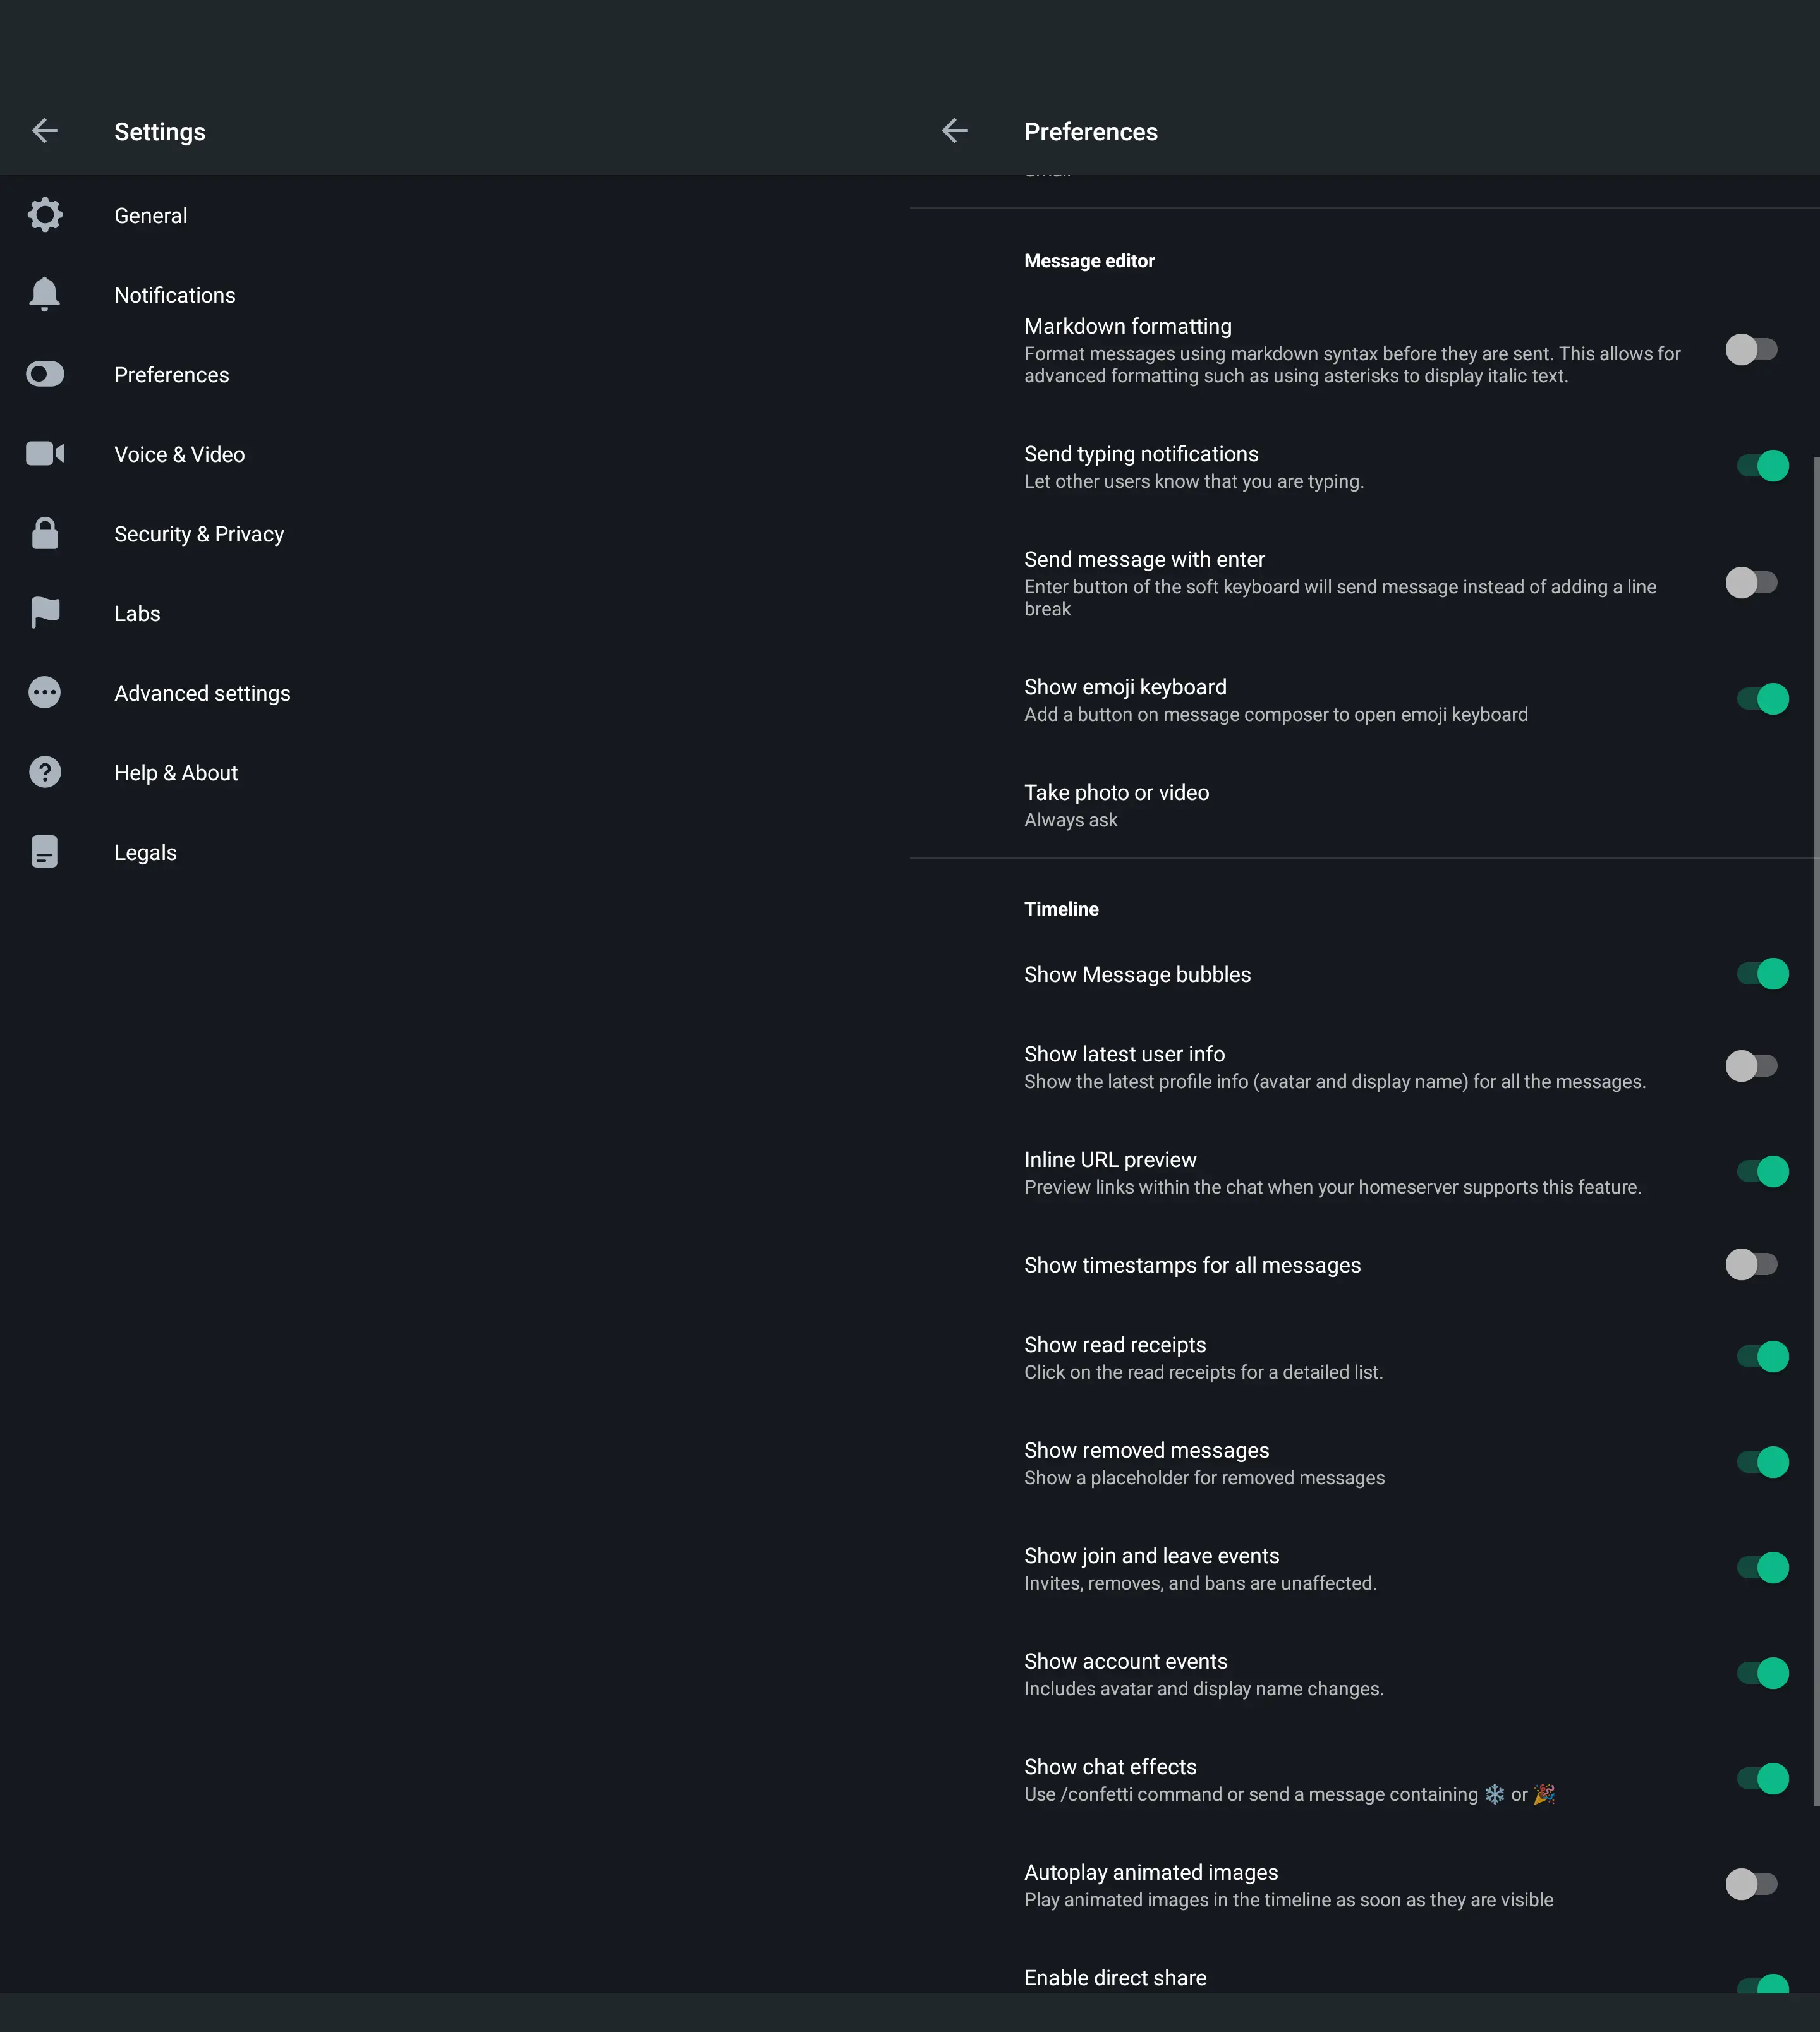This screenshot has height=2032, width=1820.
Task: Turn off Show Message bubbles
Action: pyautogui.click(x=1763, y=974)
